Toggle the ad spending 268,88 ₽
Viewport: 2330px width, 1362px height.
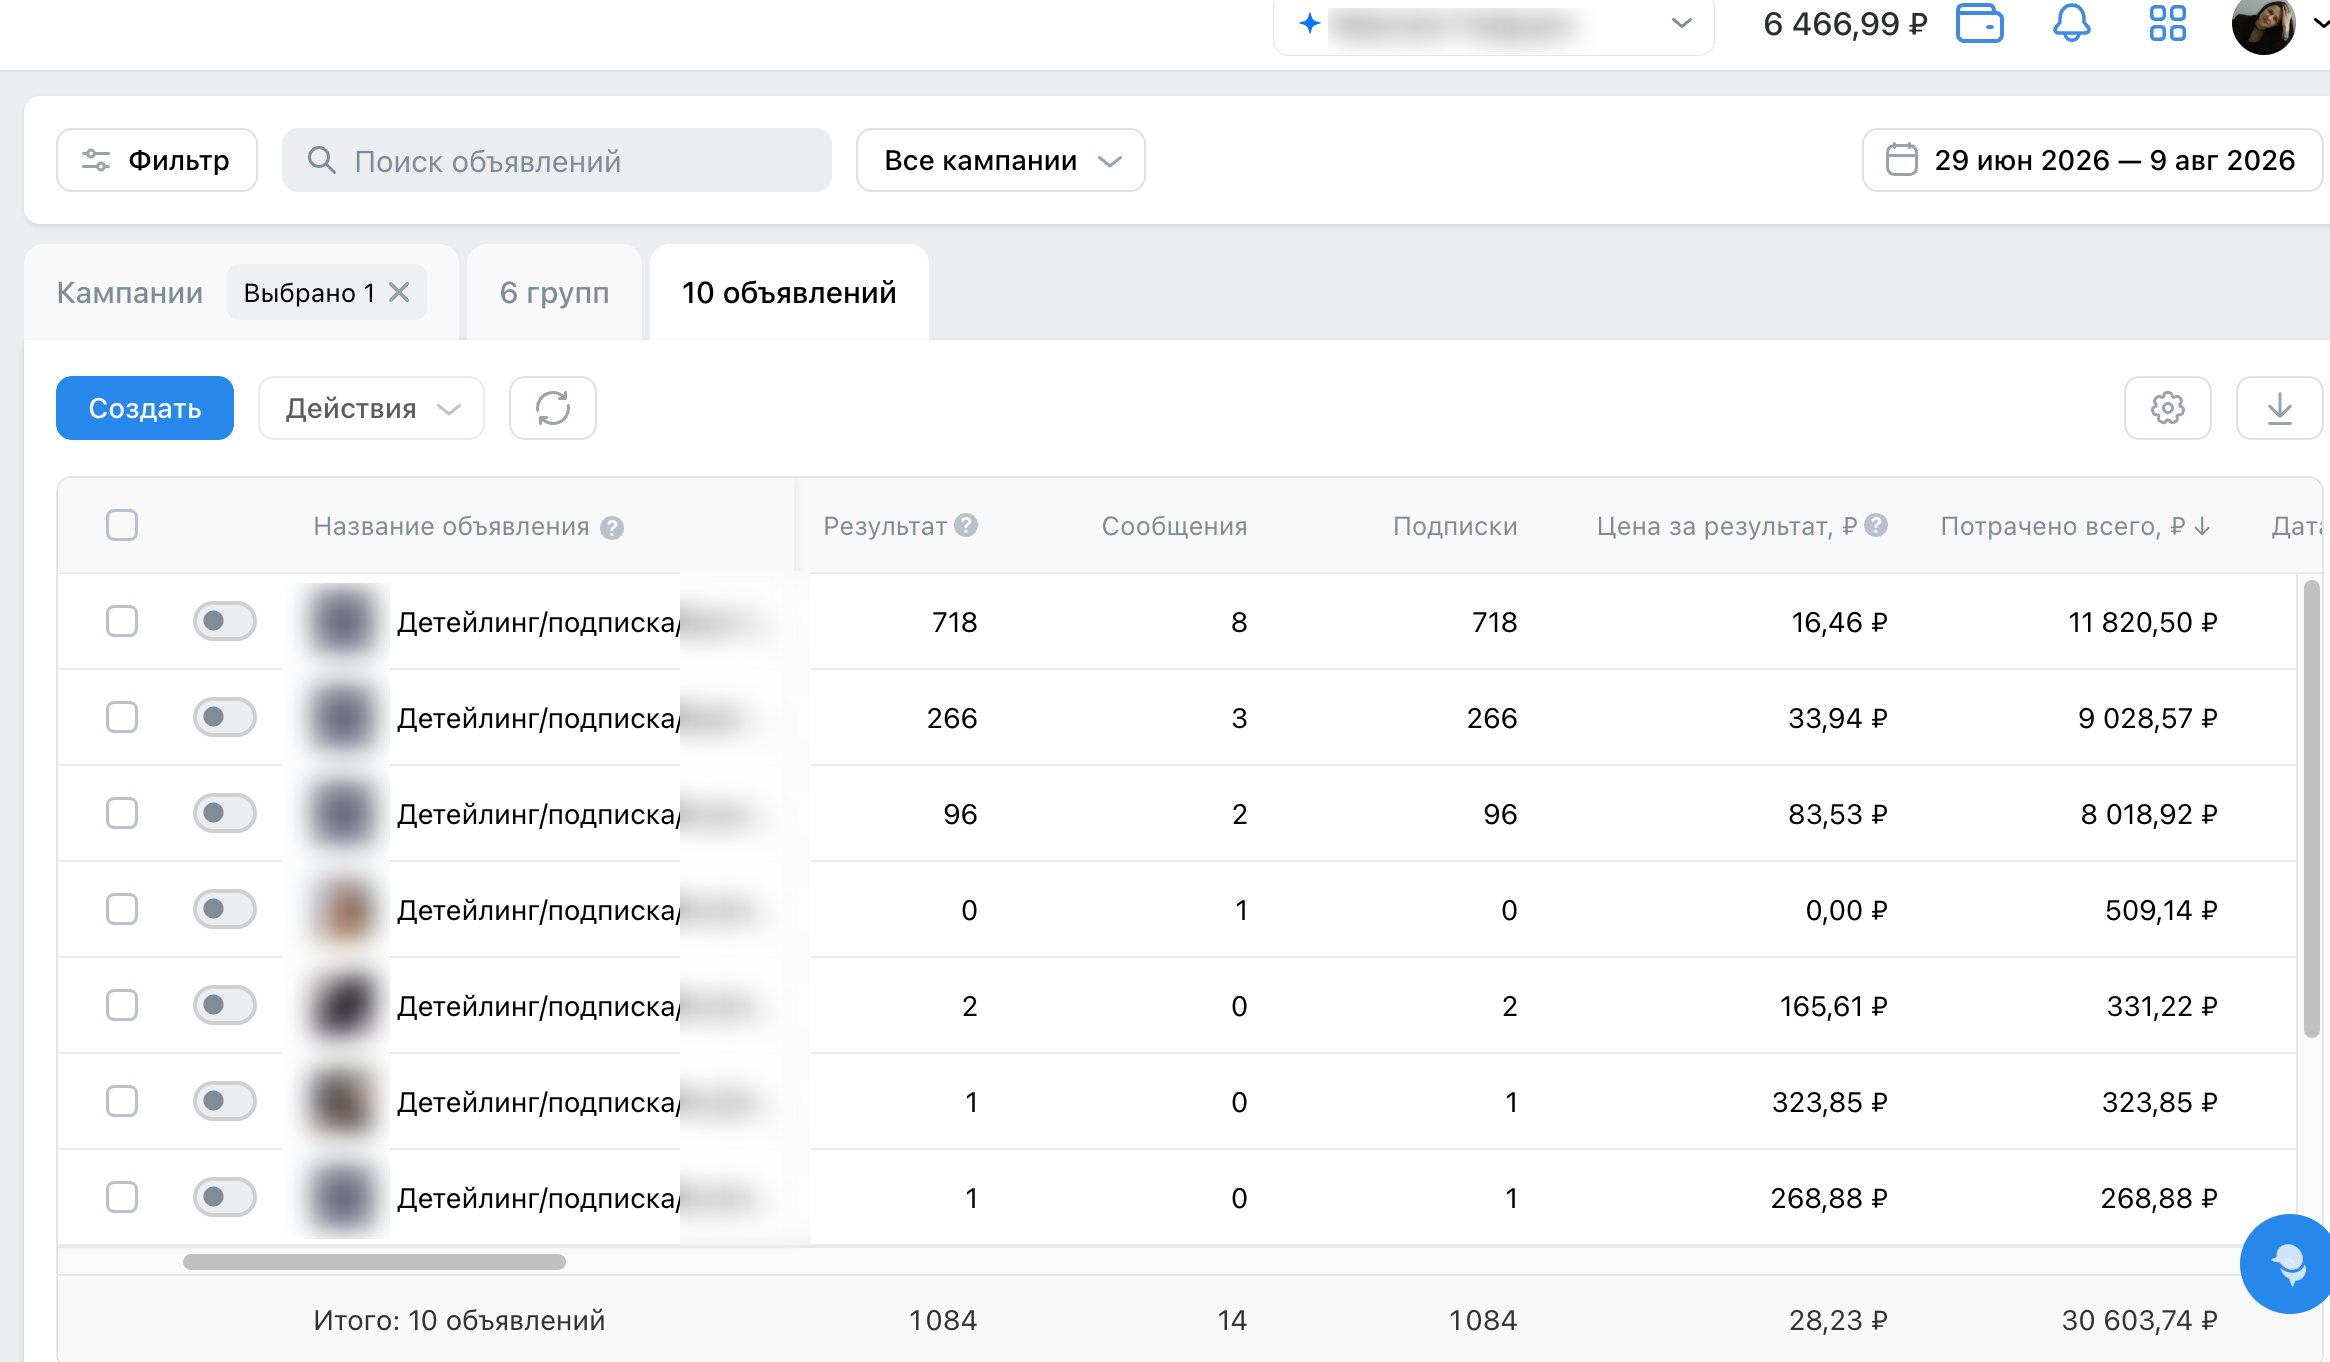tap(225, 1197)
